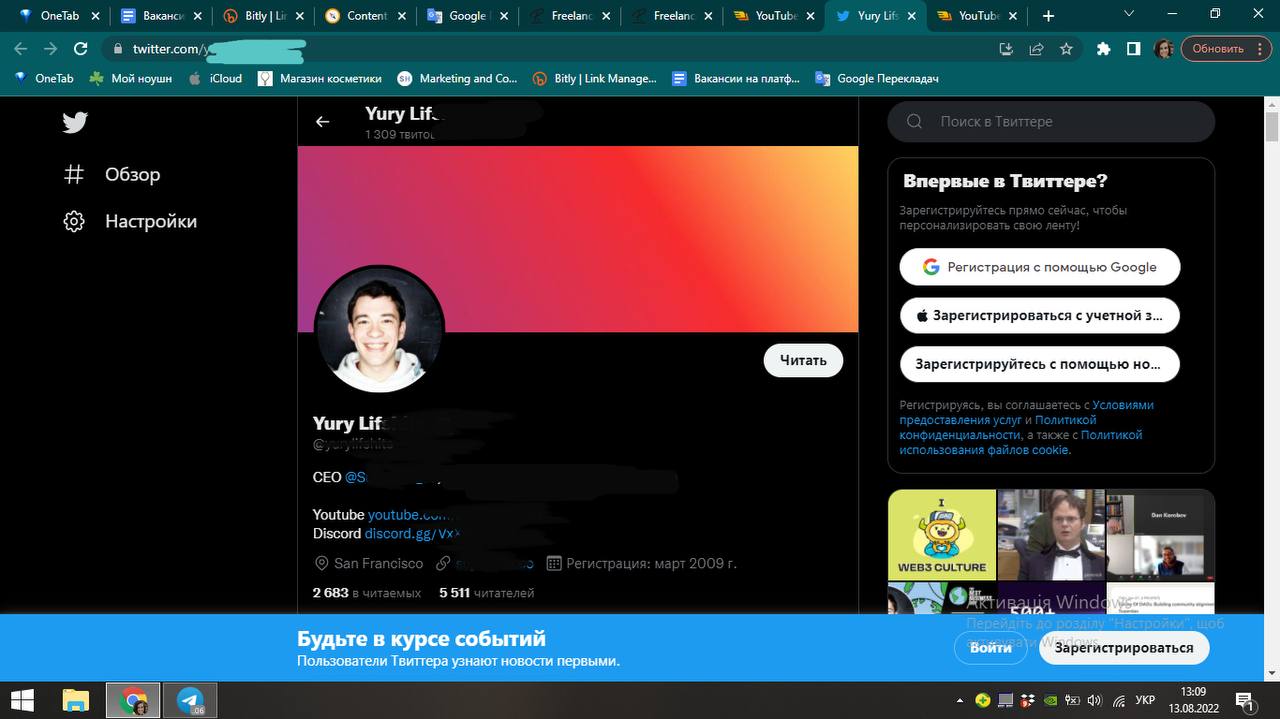The width and height of the screenshot is (1280, 719).
Task: Open OneTab bookmark
Action: [45, 78]
